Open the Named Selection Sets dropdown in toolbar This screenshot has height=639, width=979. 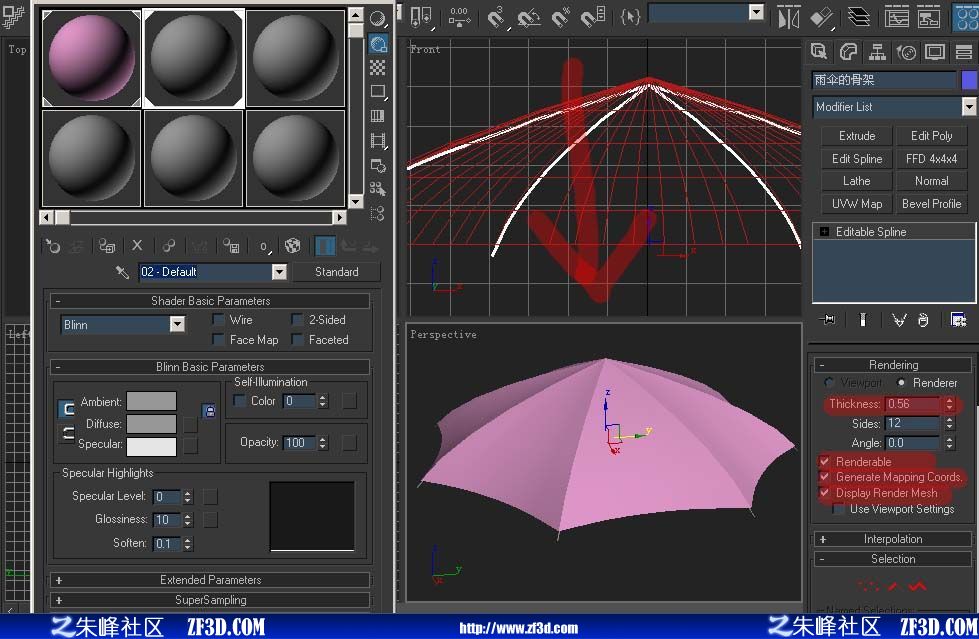click(756, 12)
